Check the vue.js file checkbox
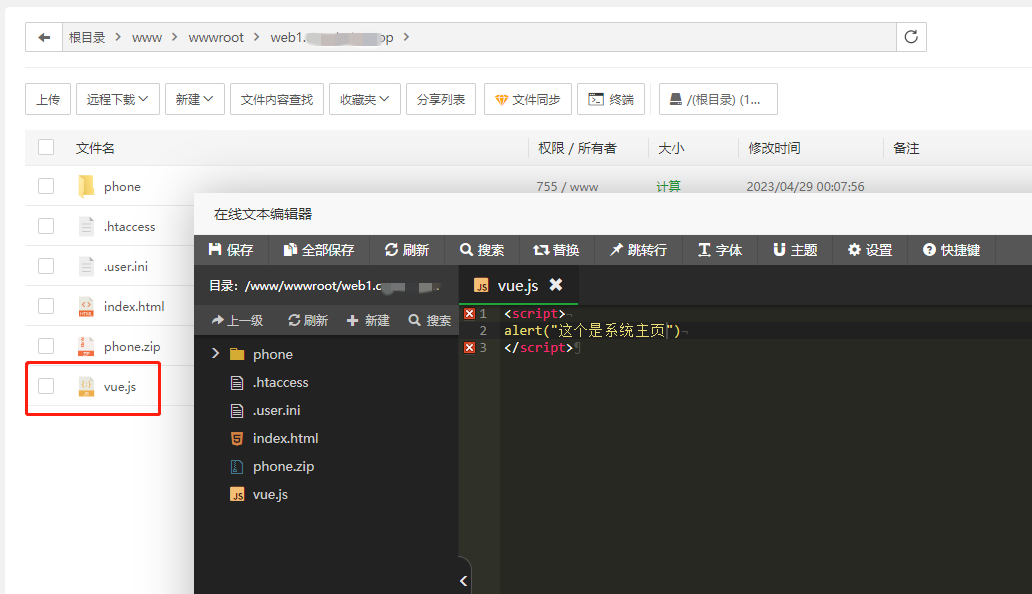This screenshot has height=594, width=1032. click(x=46, y=386)
